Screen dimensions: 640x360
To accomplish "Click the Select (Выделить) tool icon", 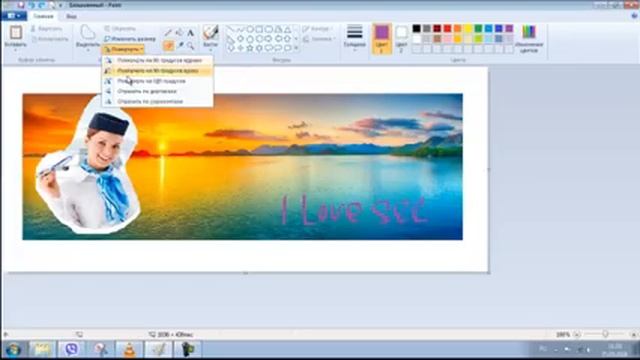I will click(x=87, y=32).
